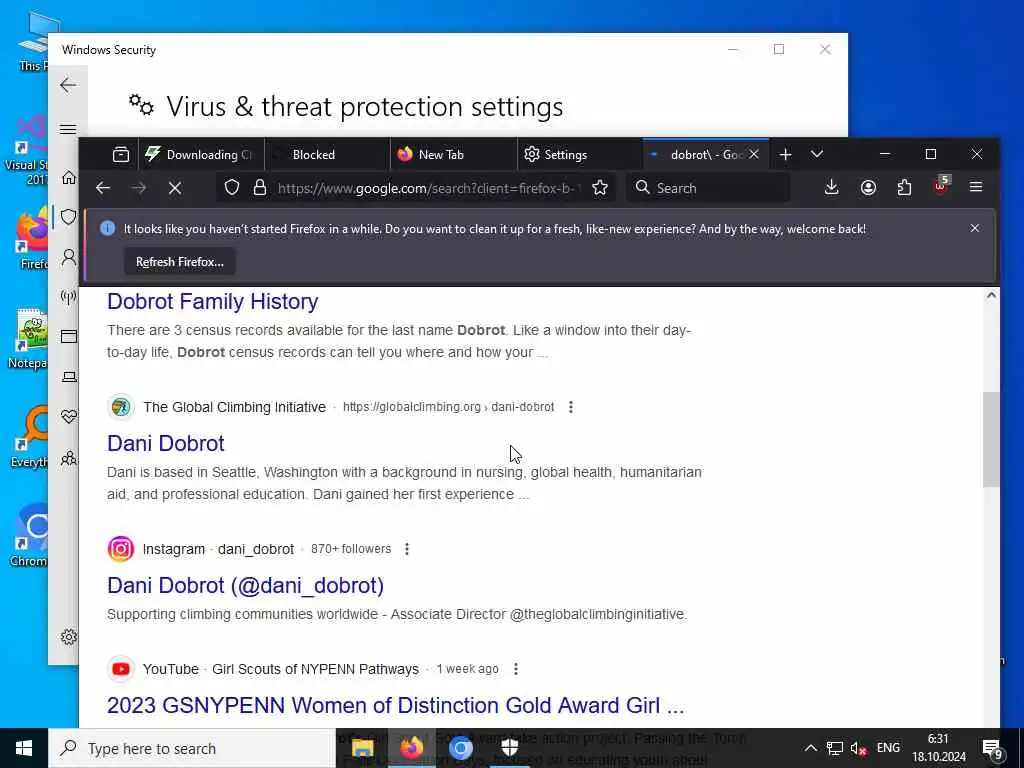
Task: Click the Refresh Firefox button
Action: 180,262
